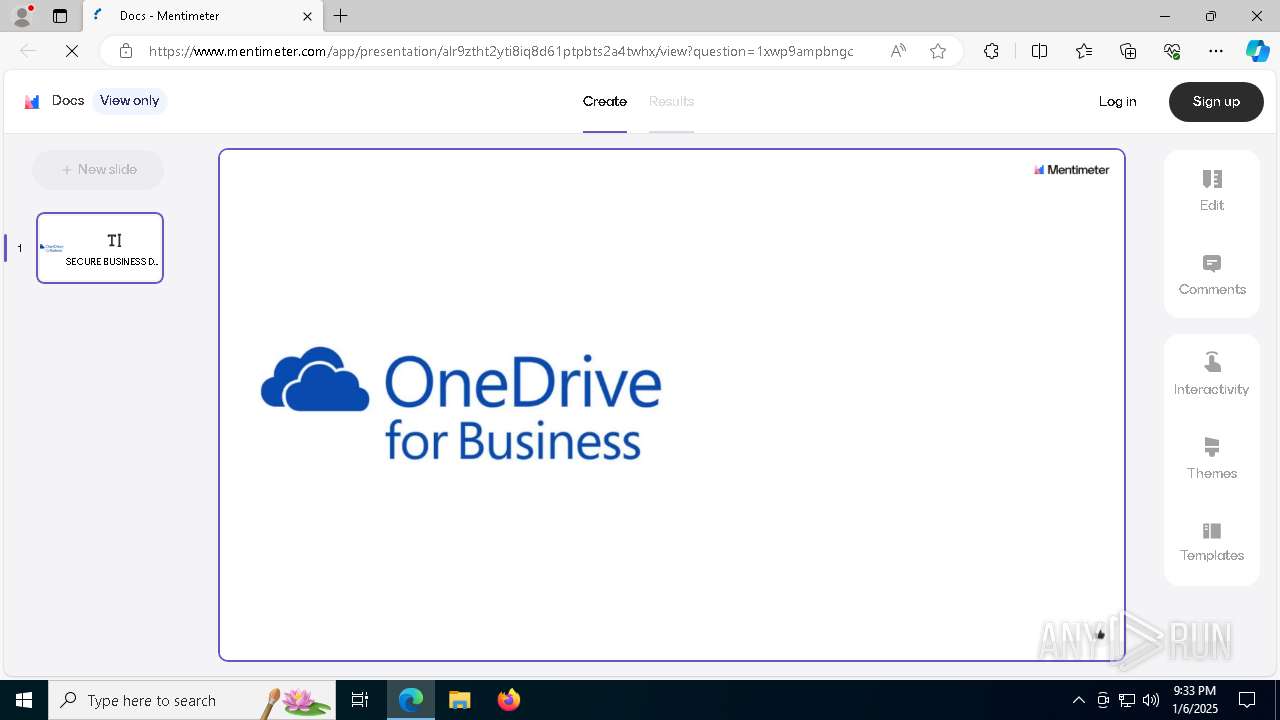
Task: Open a new browser tab
Action: coord(341,16)
